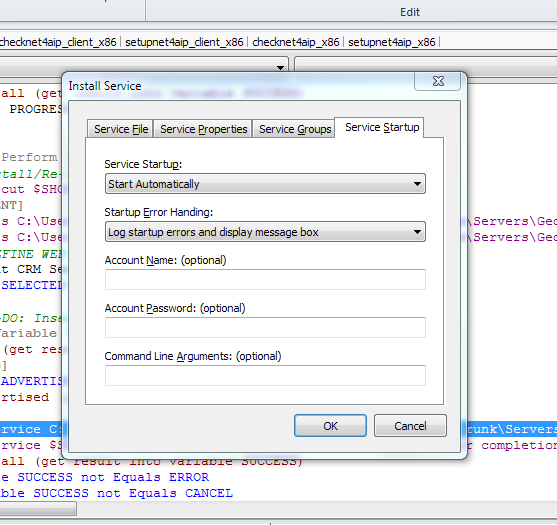The width and height of the screenshot is (557, 525).
Task: Open the dropdown above the script editor
Action: tap(280, 67)
